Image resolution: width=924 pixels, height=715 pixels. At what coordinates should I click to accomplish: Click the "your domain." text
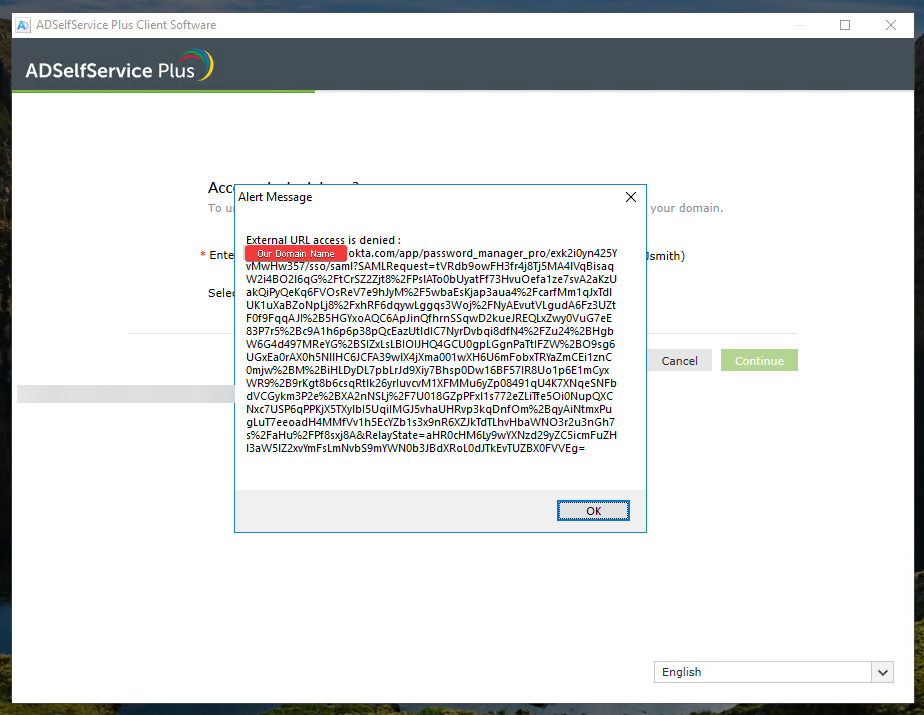pos(687,208)
